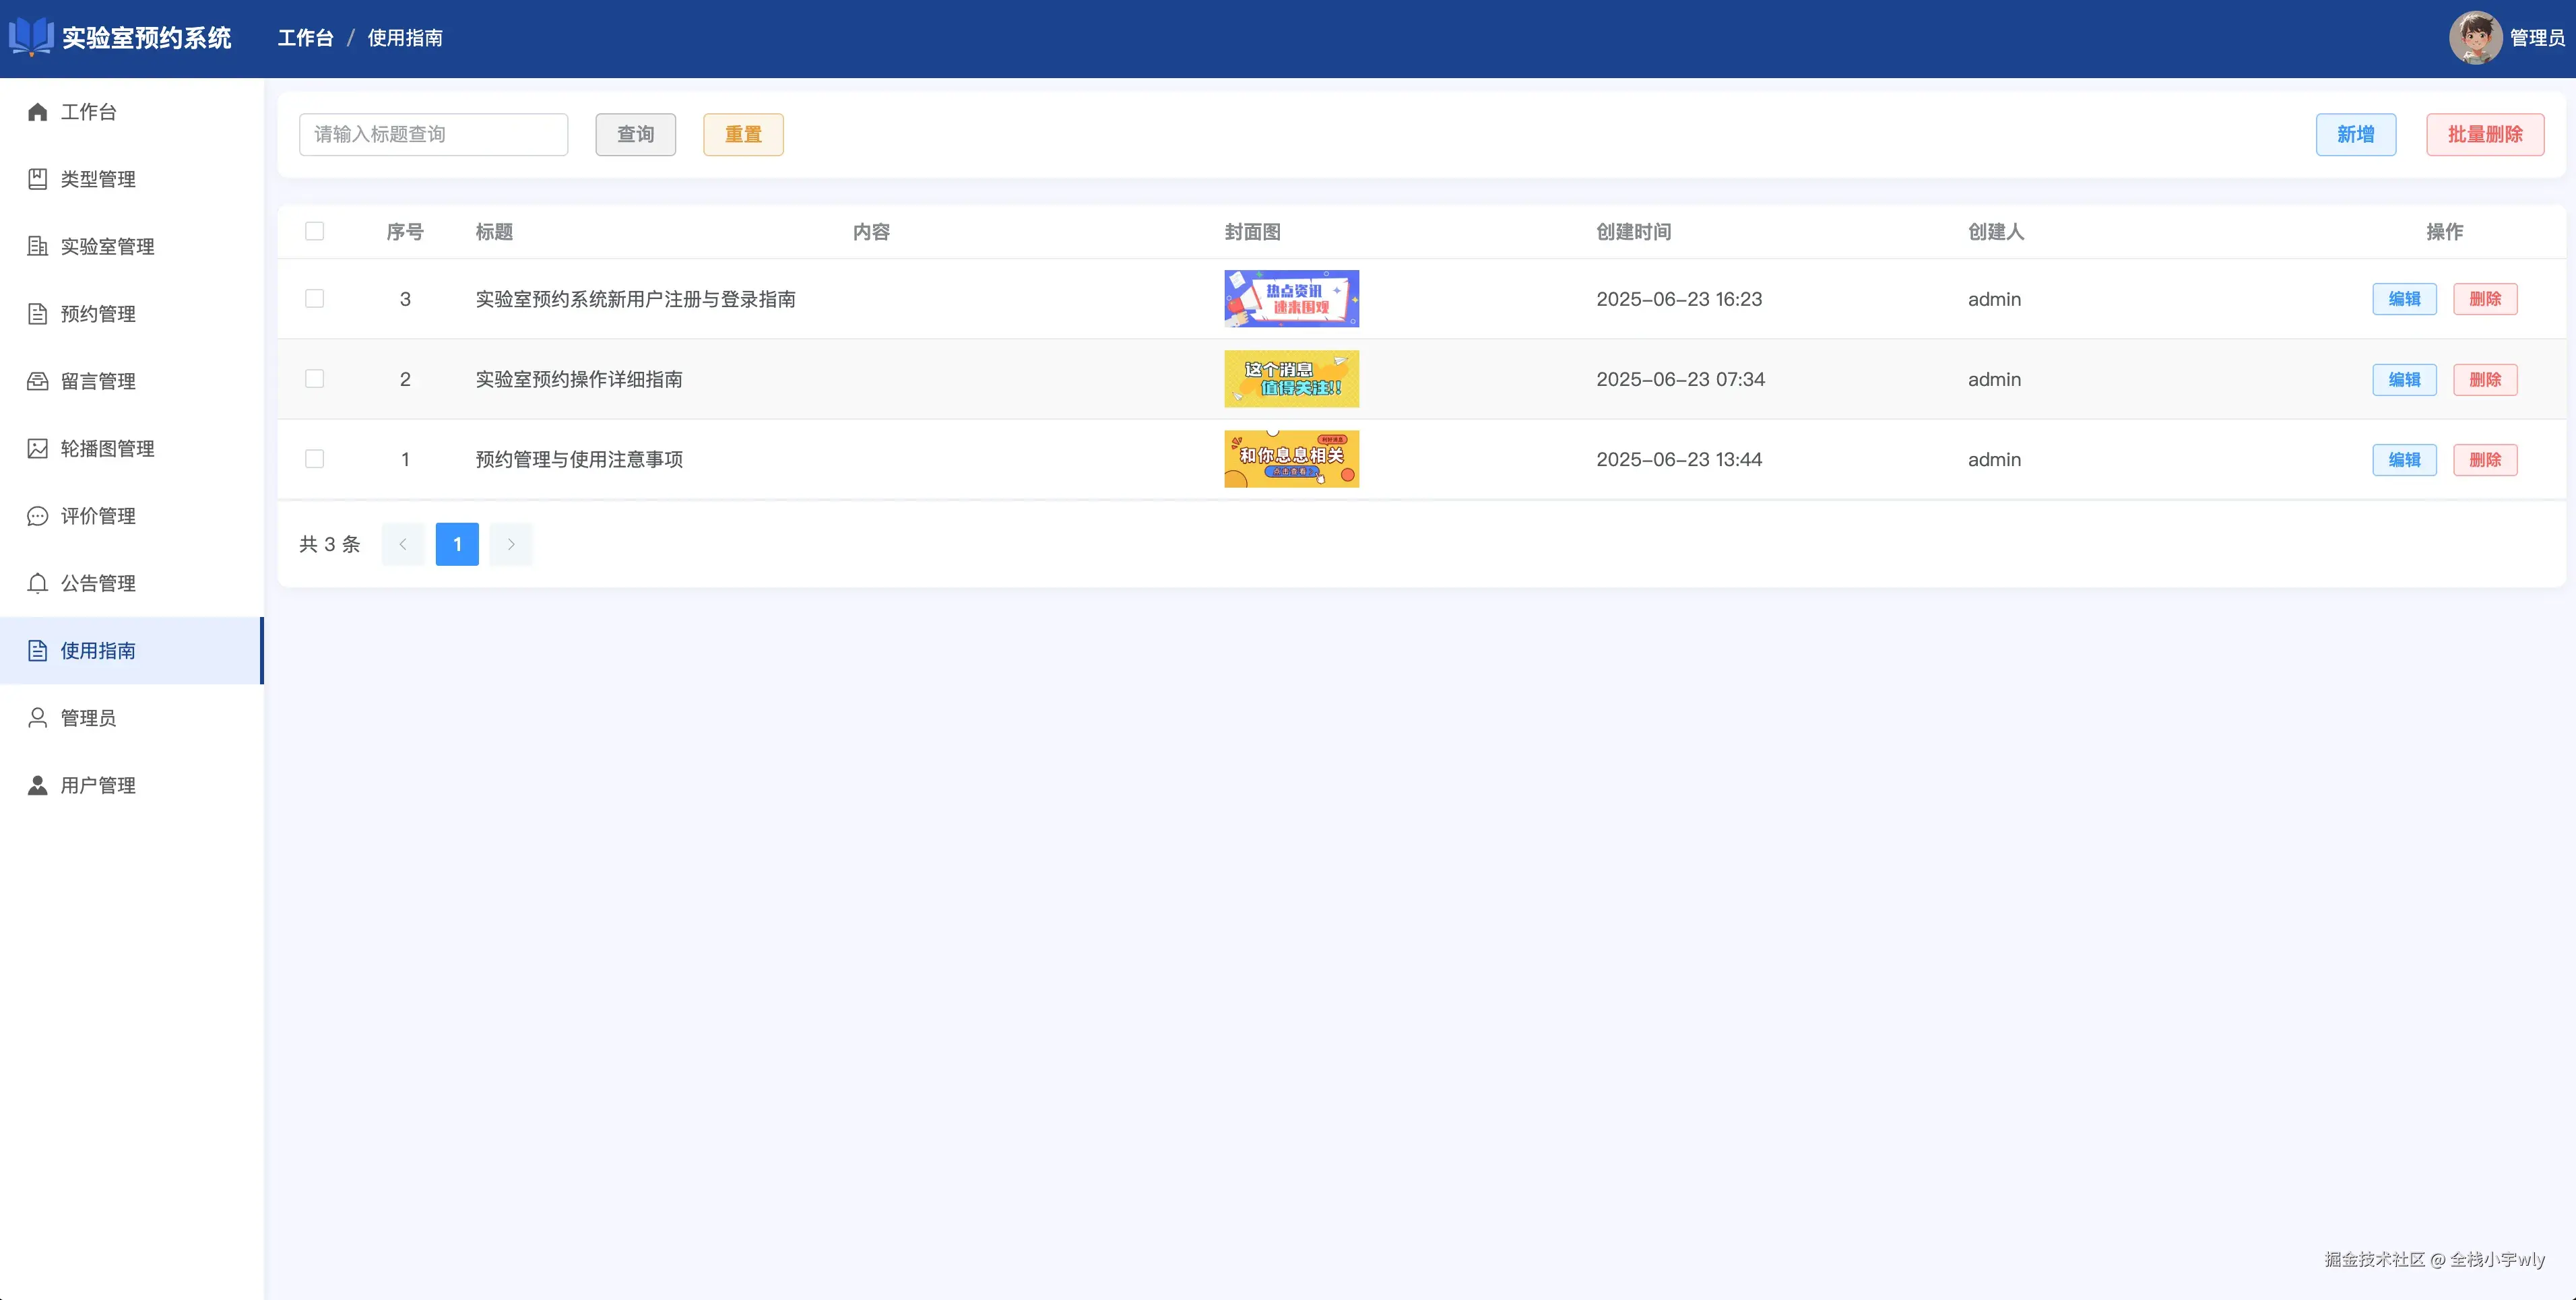Open the 这个消息值得关注 cover thumbnail
This screenshot has width=2576, height=1300.
pos(1291,379)
